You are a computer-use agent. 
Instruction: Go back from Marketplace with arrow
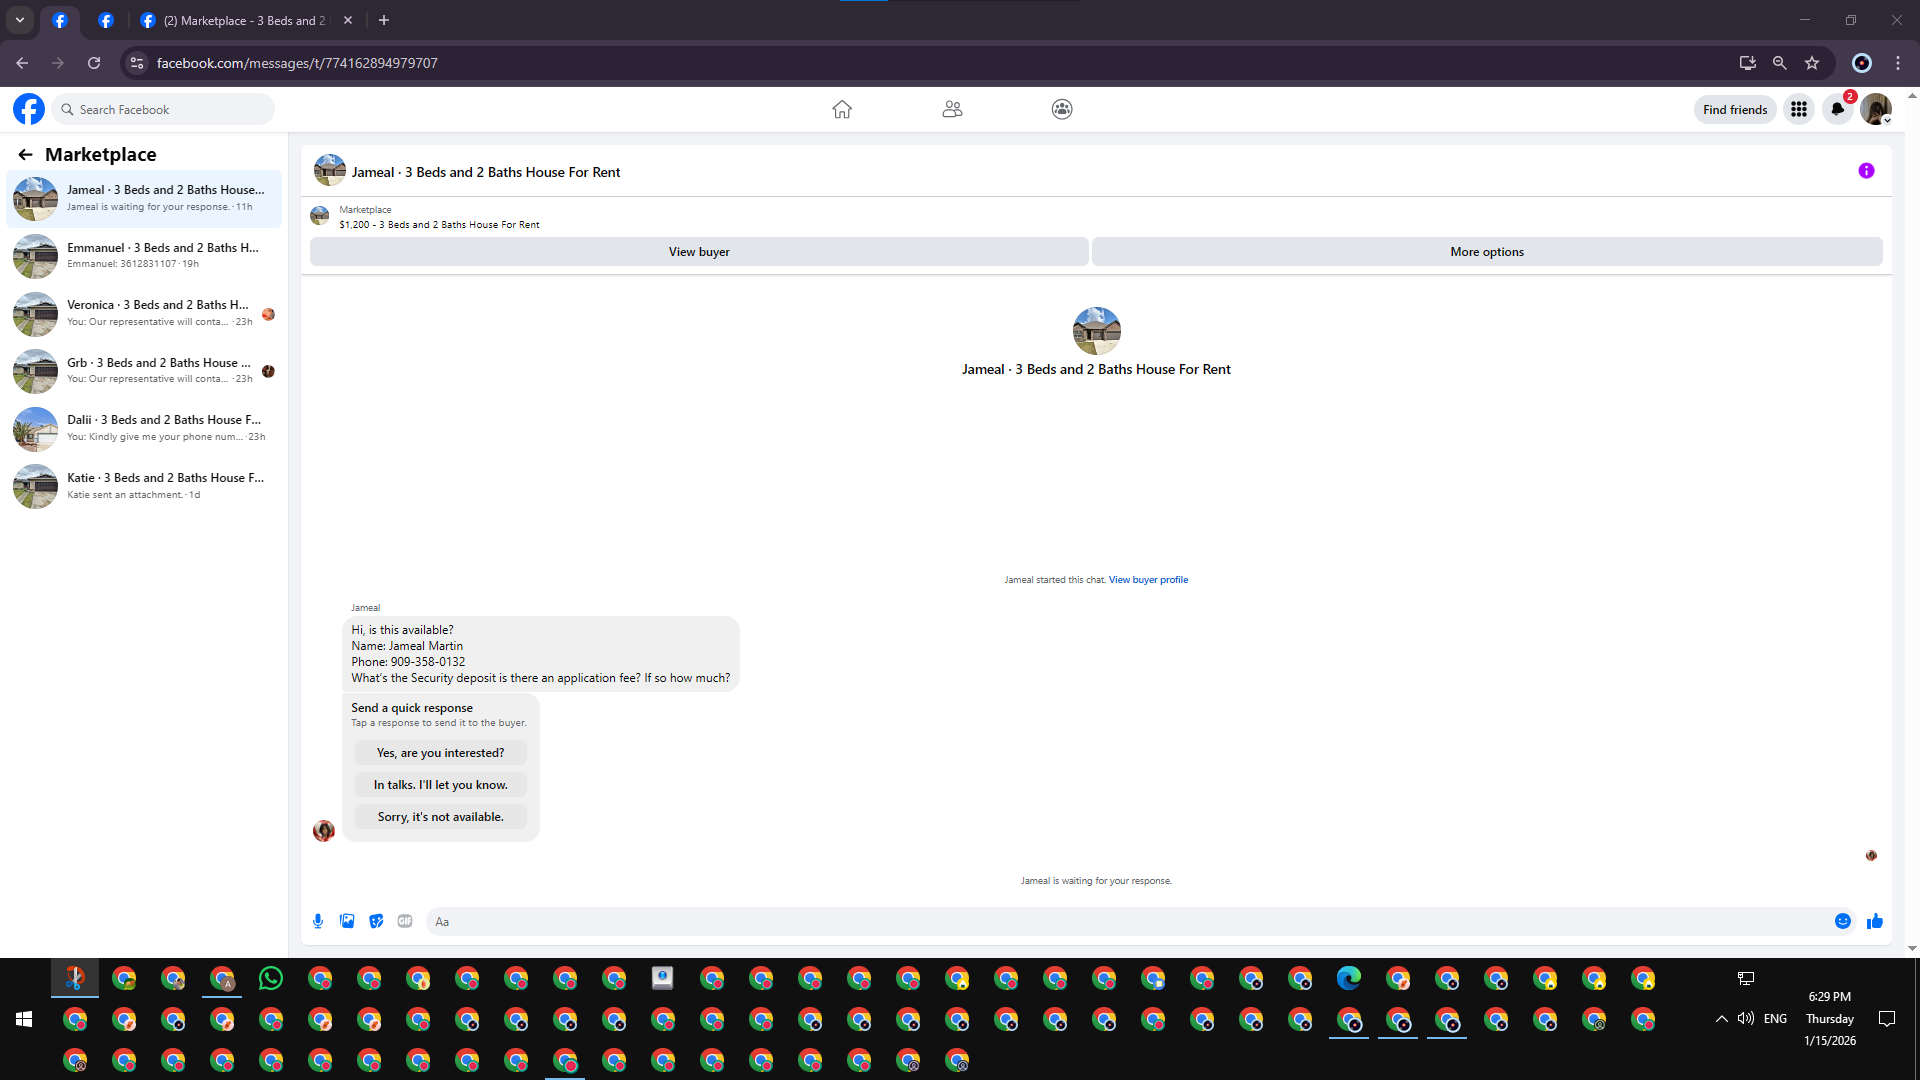25,154
